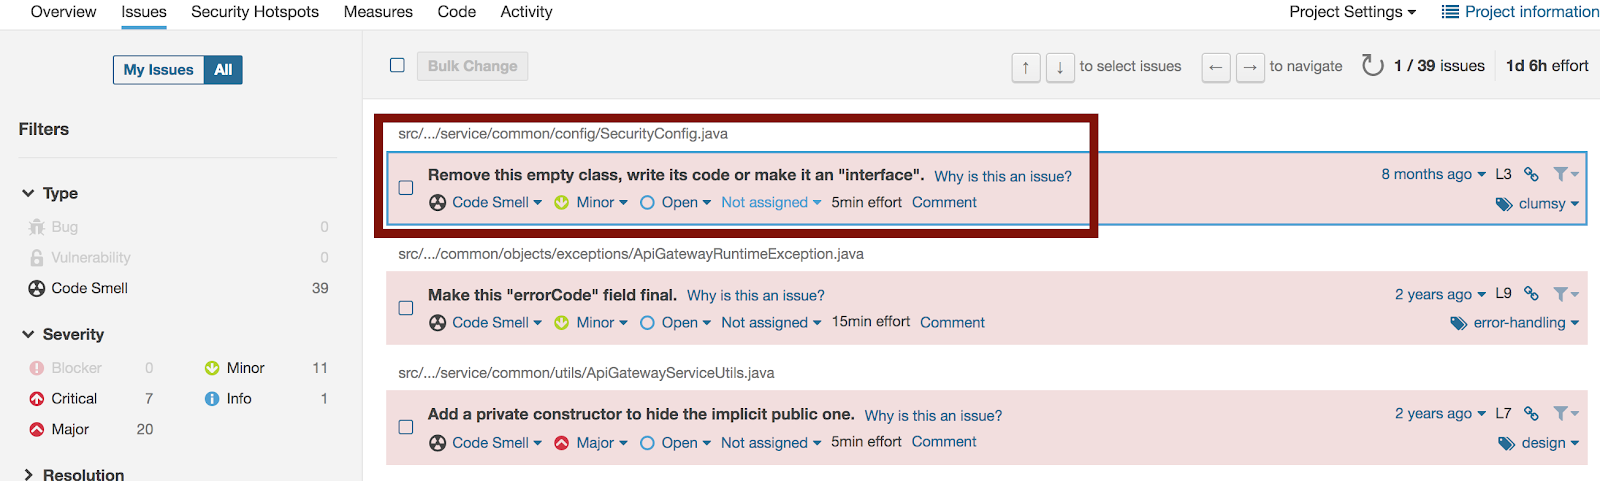Click the reload issues refresh icon

click(x=1372, y=66)
